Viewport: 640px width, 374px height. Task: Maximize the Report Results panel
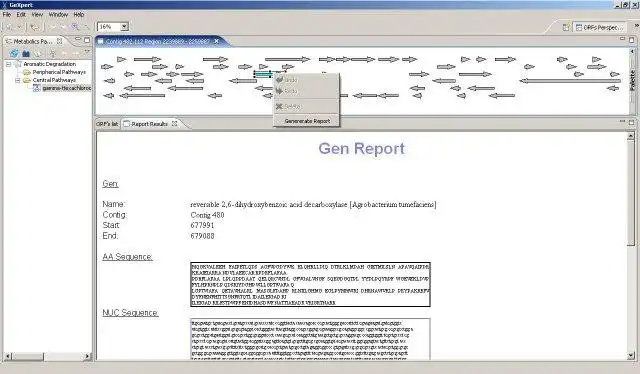(631, 122)
